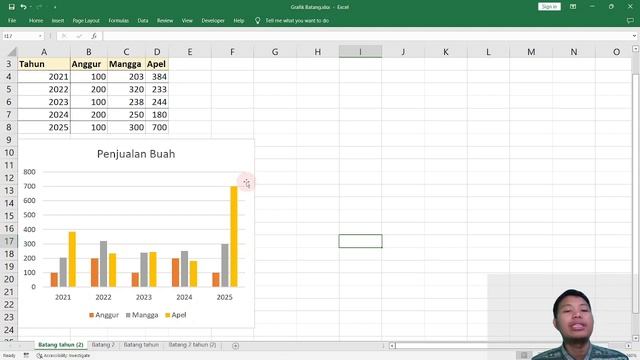
Task: Select the Batang tahun (2) sheet tab
Action: [60, 345]
